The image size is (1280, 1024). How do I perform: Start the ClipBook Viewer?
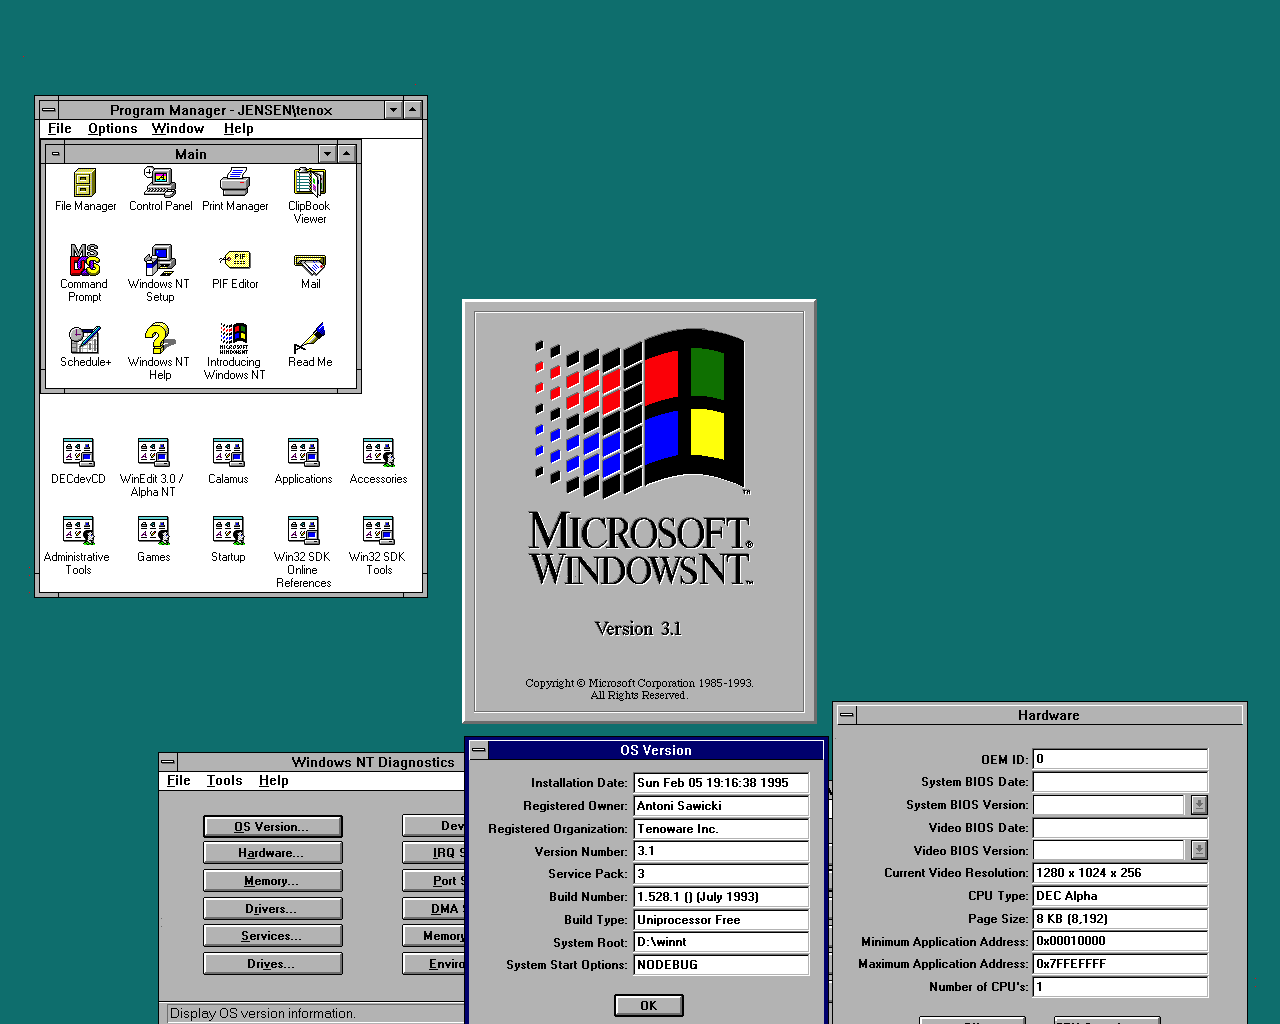click(308, 185)
